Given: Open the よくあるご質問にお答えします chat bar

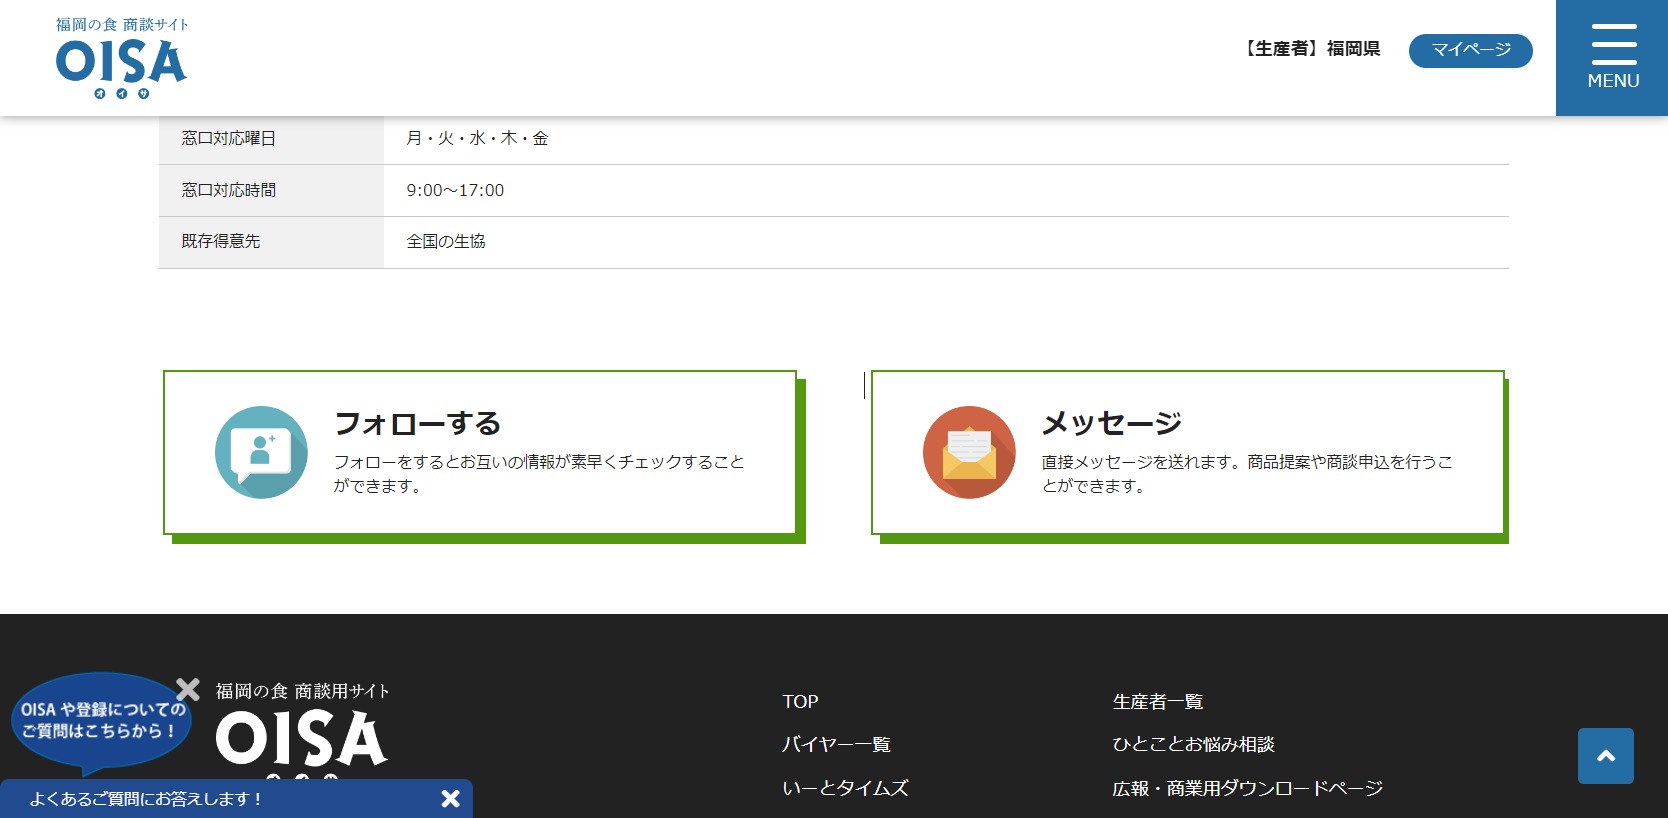Looking at the screenshot, I should (x=236, y=799).
